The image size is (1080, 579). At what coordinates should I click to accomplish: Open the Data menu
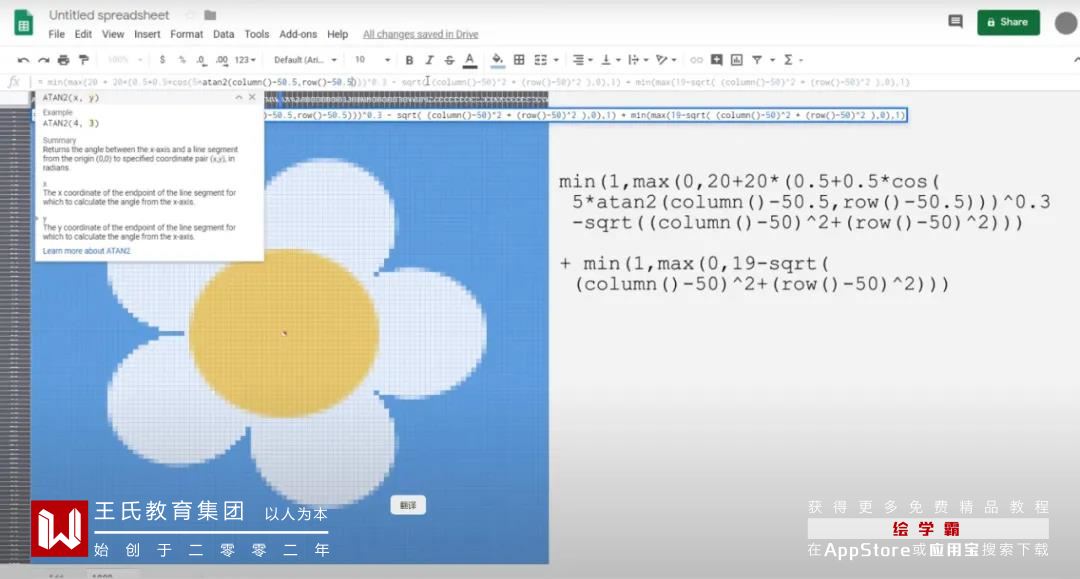[223, 34]
